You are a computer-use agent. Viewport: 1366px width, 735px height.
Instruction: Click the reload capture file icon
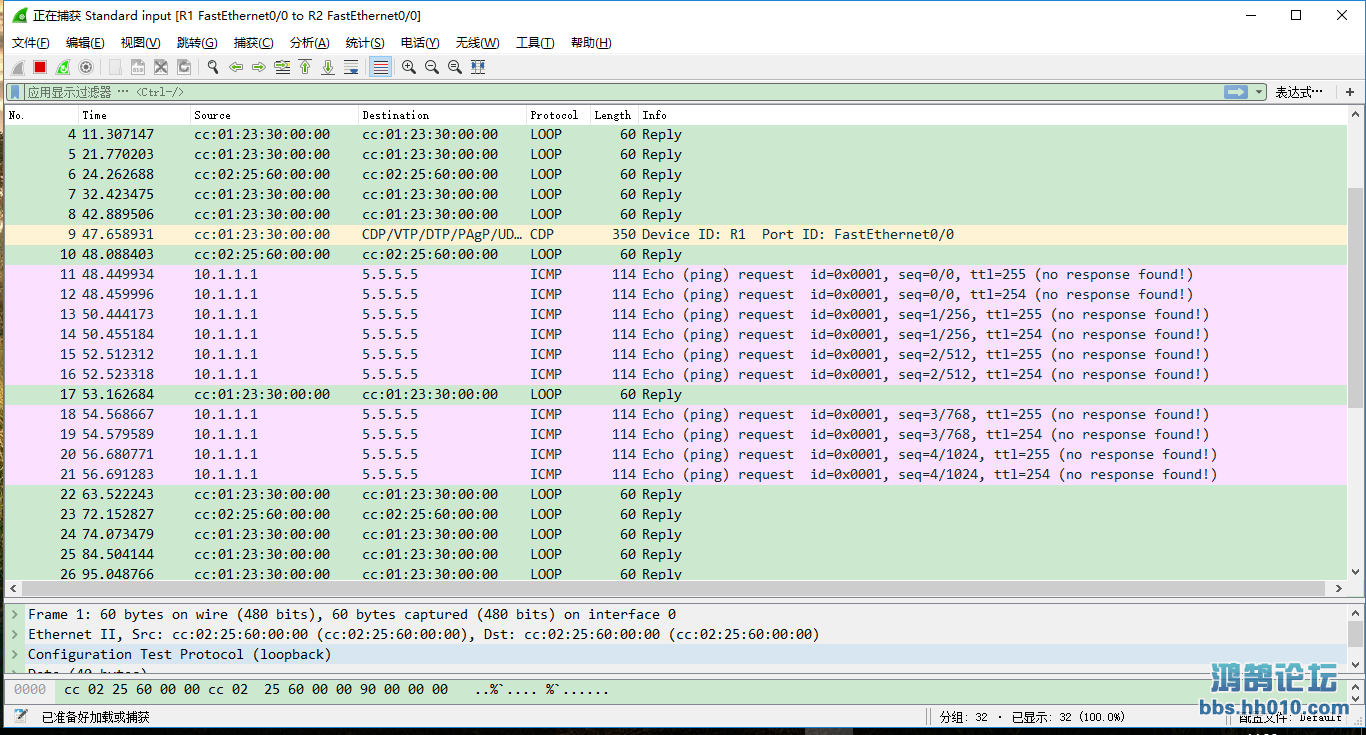[184, 67]
